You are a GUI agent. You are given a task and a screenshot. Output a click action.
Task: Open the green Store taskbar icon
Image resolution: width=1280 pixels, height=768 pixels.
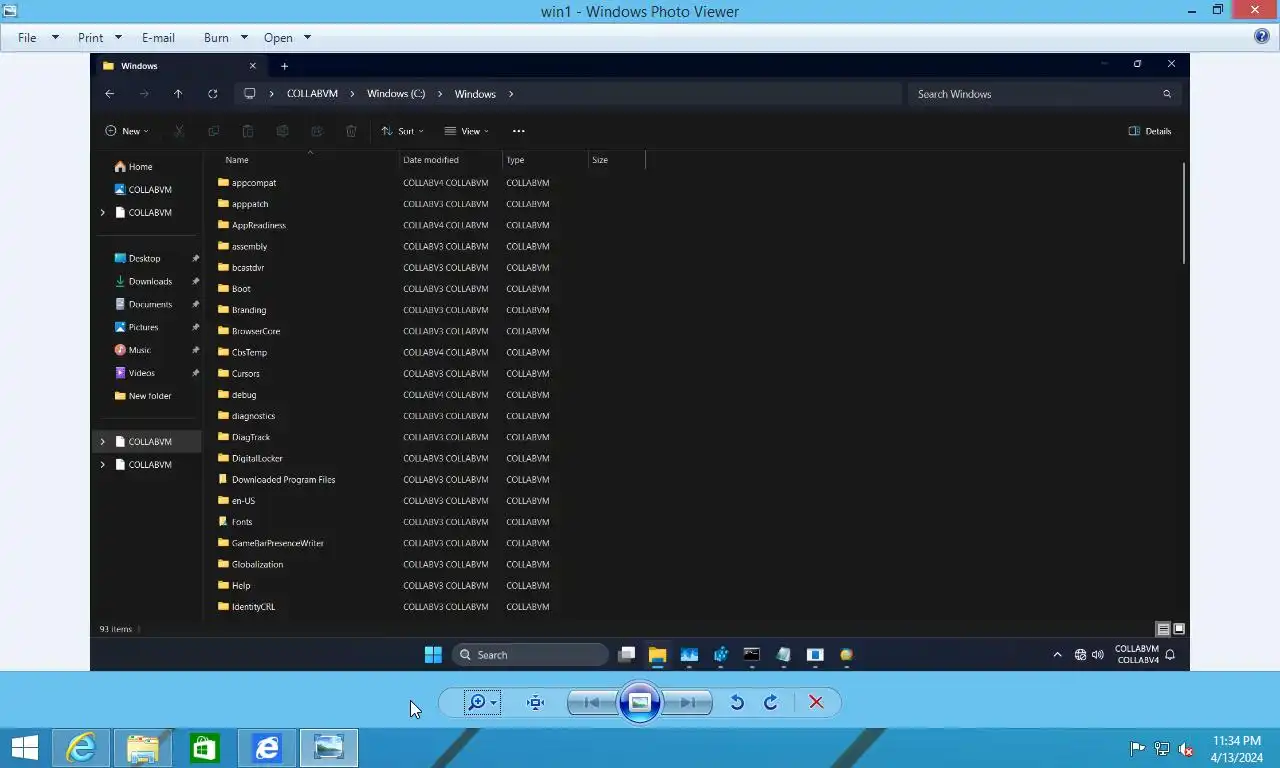[x=205, y=748]
